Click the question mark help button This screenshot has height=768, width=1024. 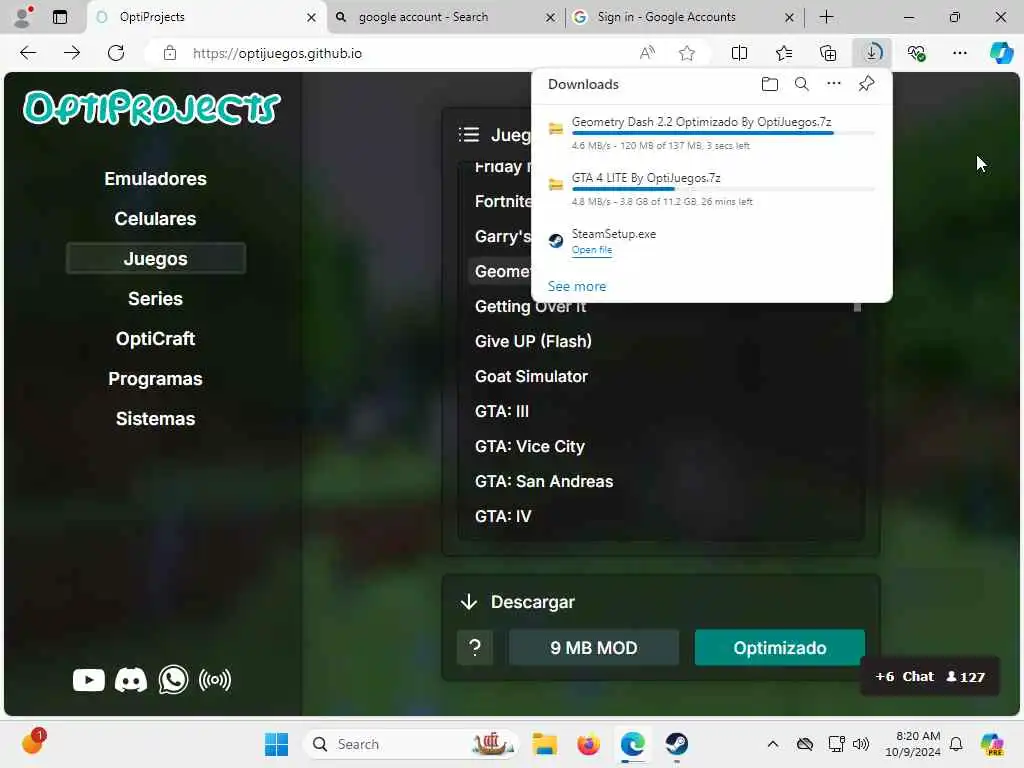(x=475, y=647)
